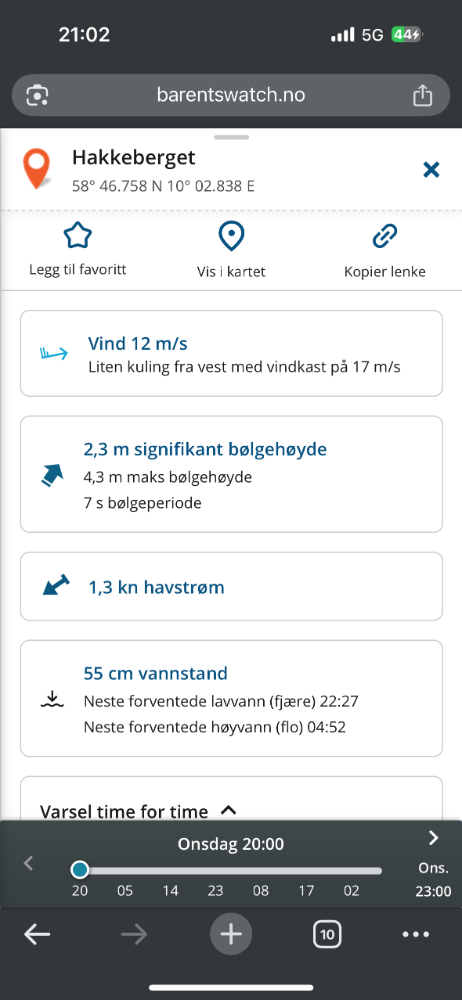Tap the time slider handle at 20

point(80,870)
